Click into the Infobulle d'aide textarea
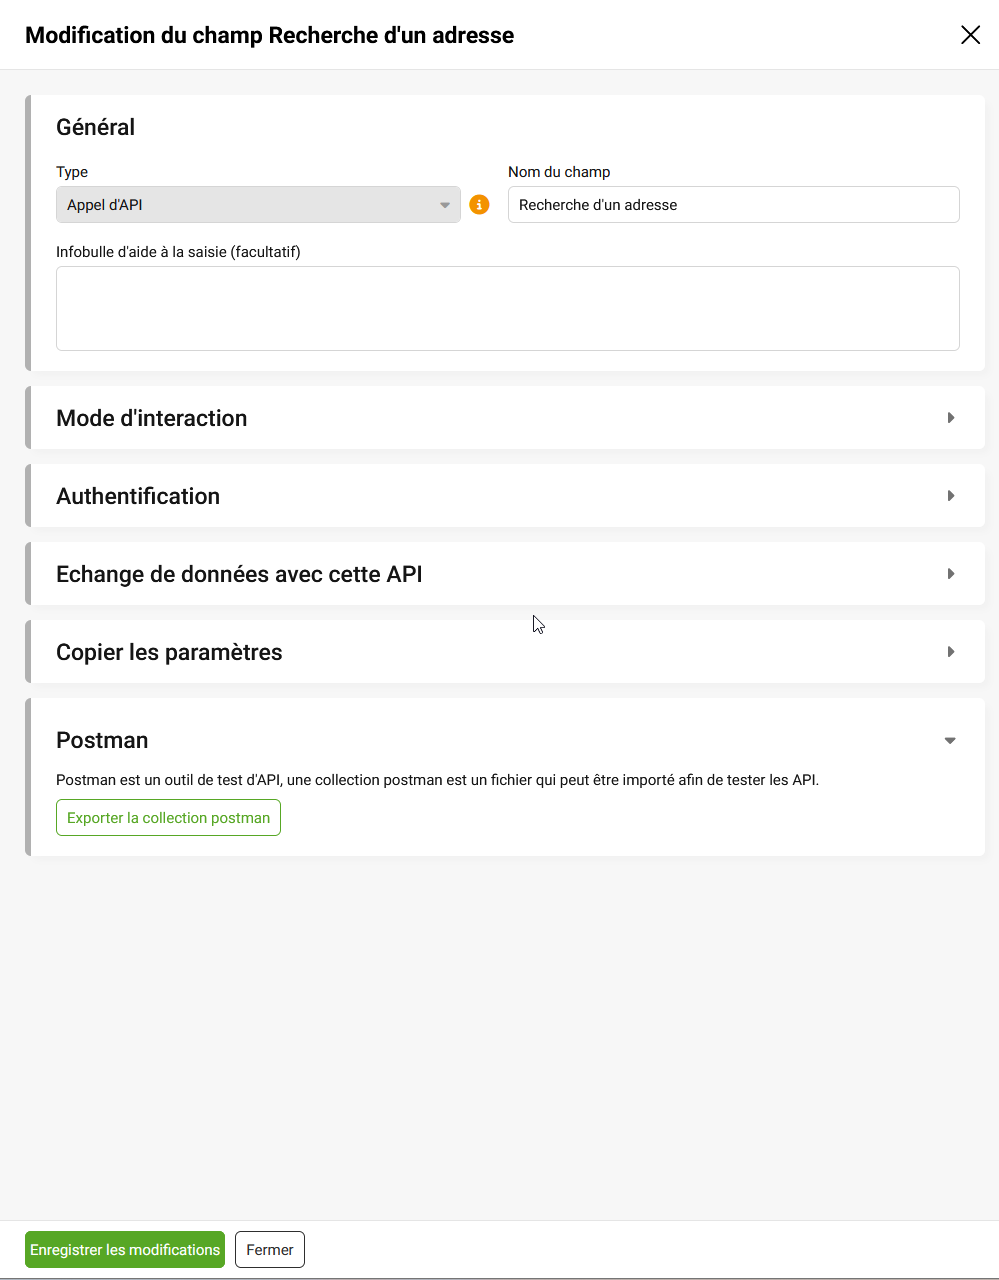The width and height of the screenshot is (999, 1280). [507, 308]
